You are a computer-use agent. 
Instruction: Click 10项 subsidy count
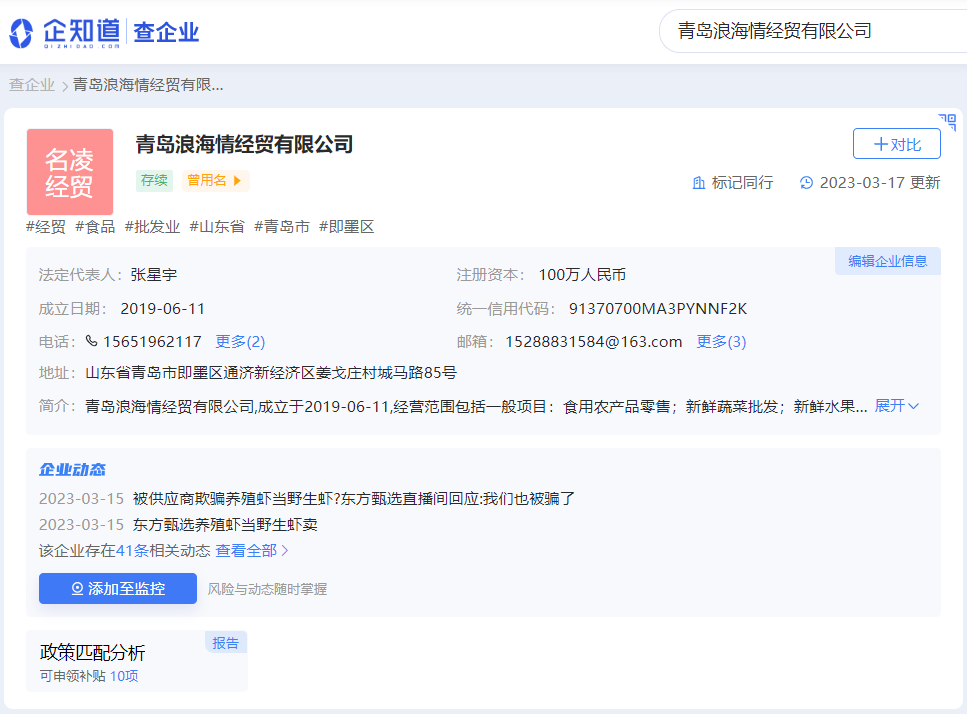[124, 676]
